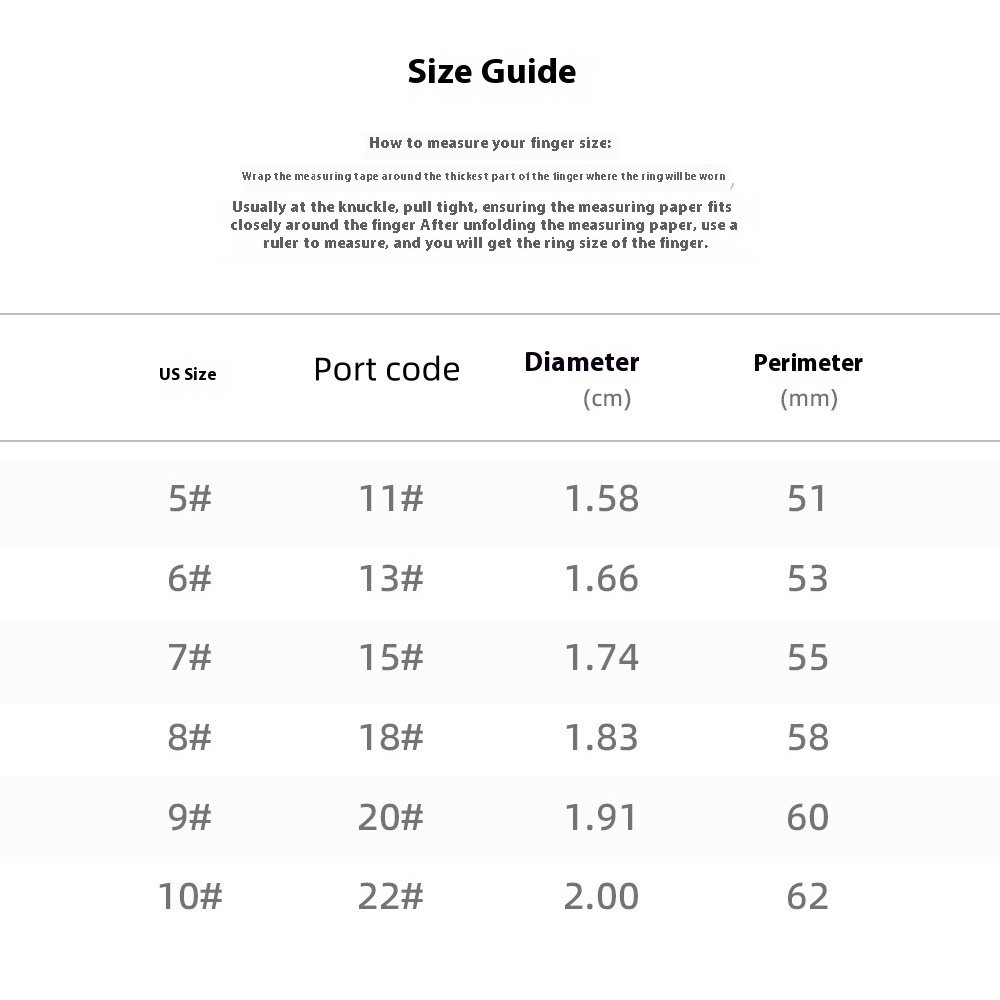
Task: Select the US size 6# cell
Action: 190,578
